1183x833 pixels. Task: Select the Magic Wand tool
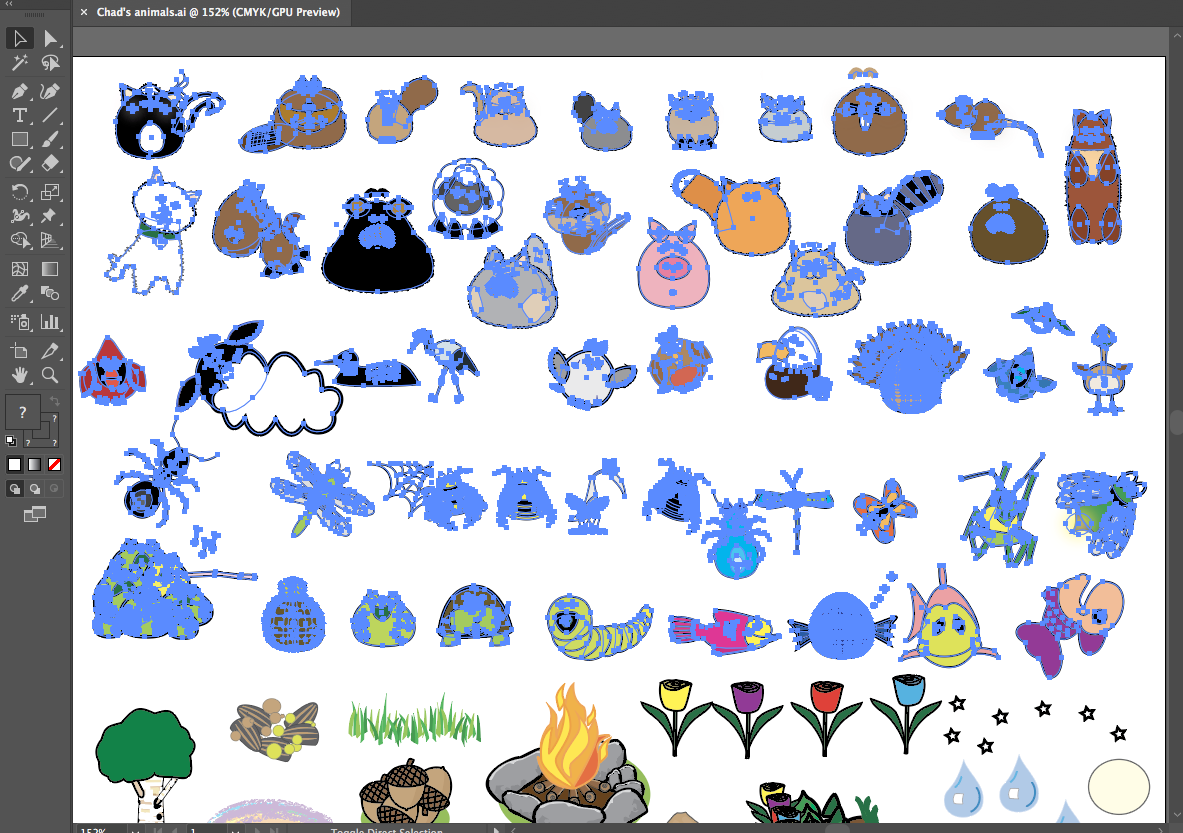19,63
